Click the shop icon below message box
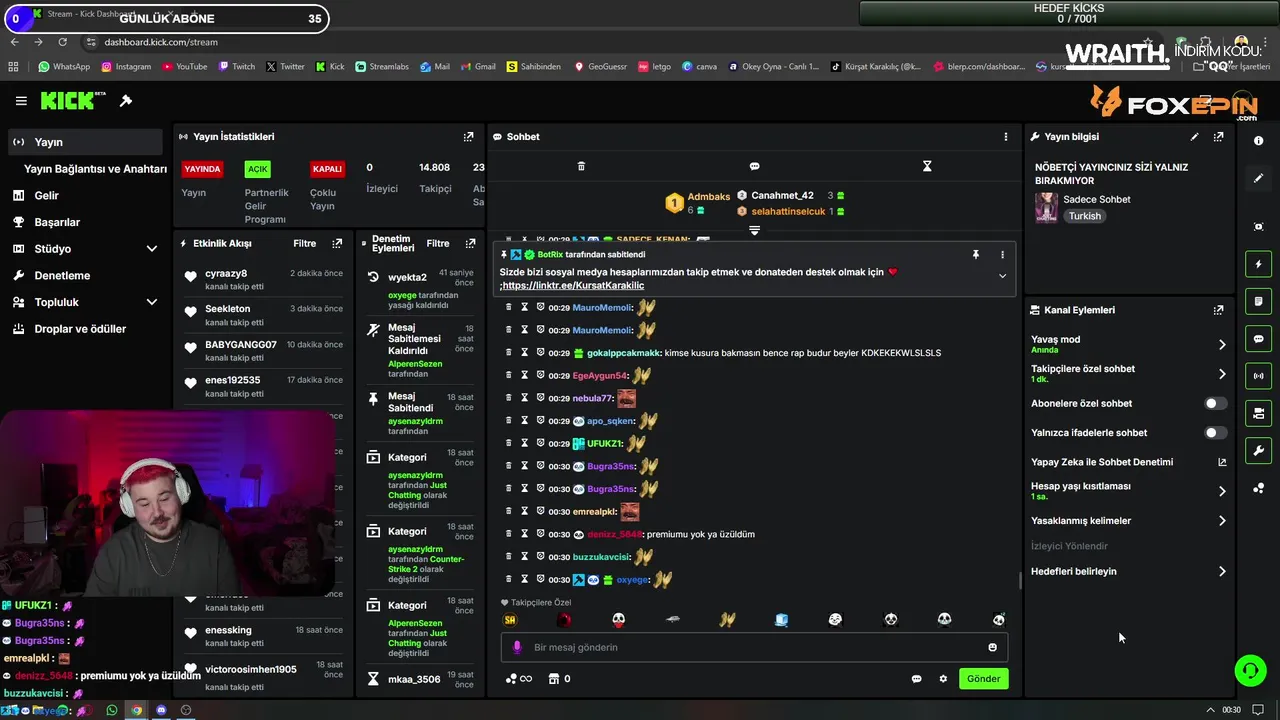Image resolution: width=1280 pixels, height=720 pixels. (x=555, y=679)
